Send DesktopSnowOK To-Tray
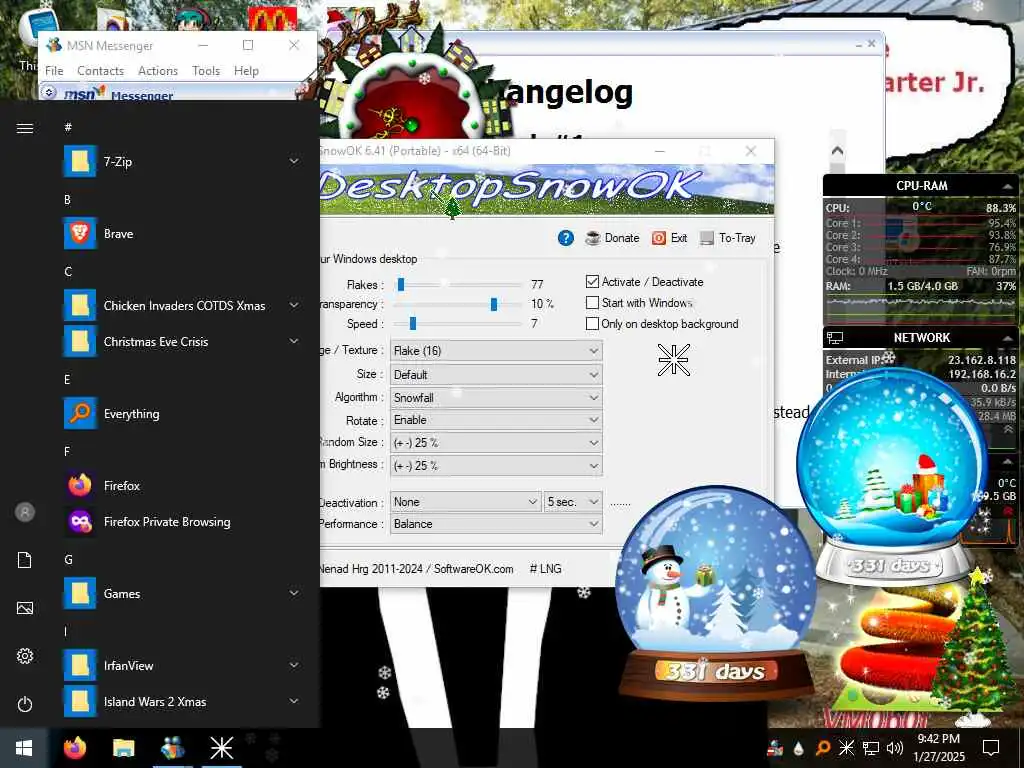The width and height of the screenshot is (1024, 768). coord(728,238)
